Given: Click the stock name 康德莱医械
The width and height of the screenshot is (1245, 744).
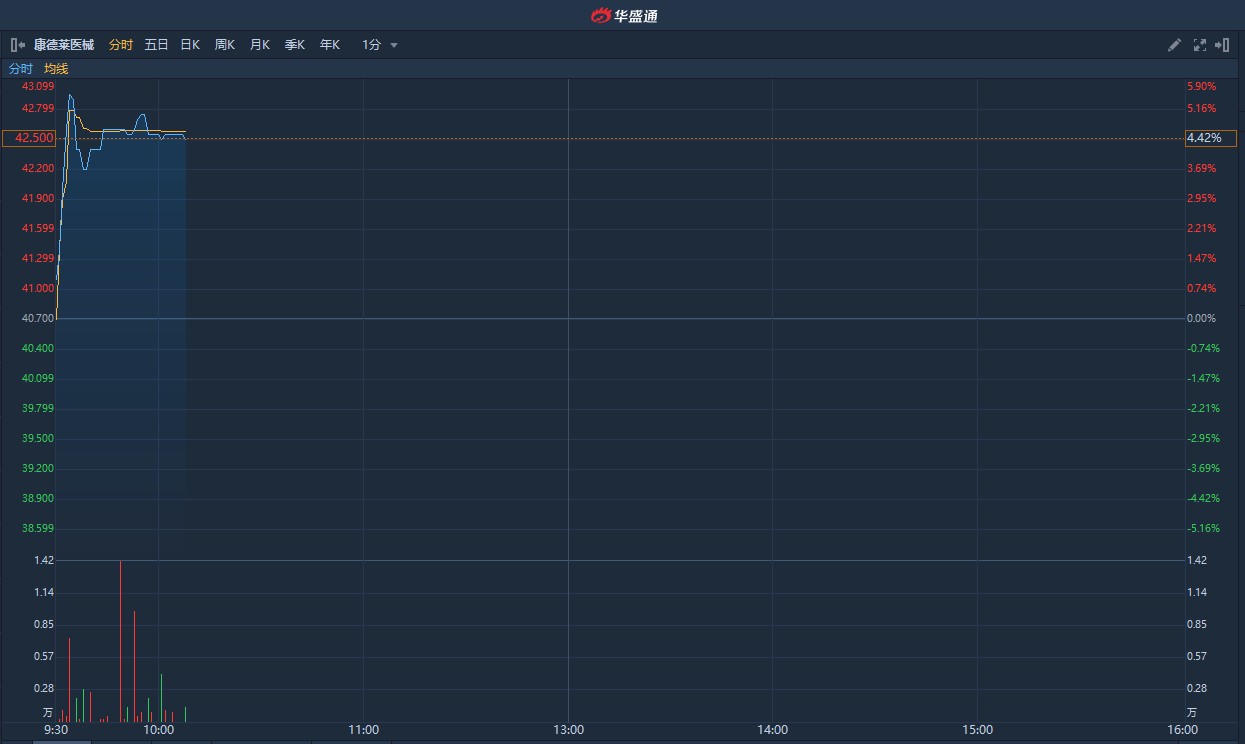Looking at the screenshot, I should point(64,45).
